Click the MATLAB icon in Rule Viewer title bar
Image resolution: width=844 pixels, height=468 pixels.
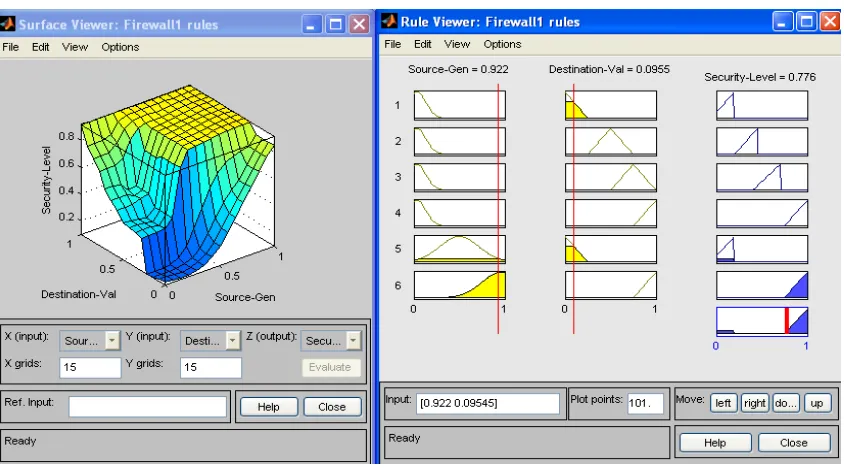pyautogui.click(x=389, y=22)
